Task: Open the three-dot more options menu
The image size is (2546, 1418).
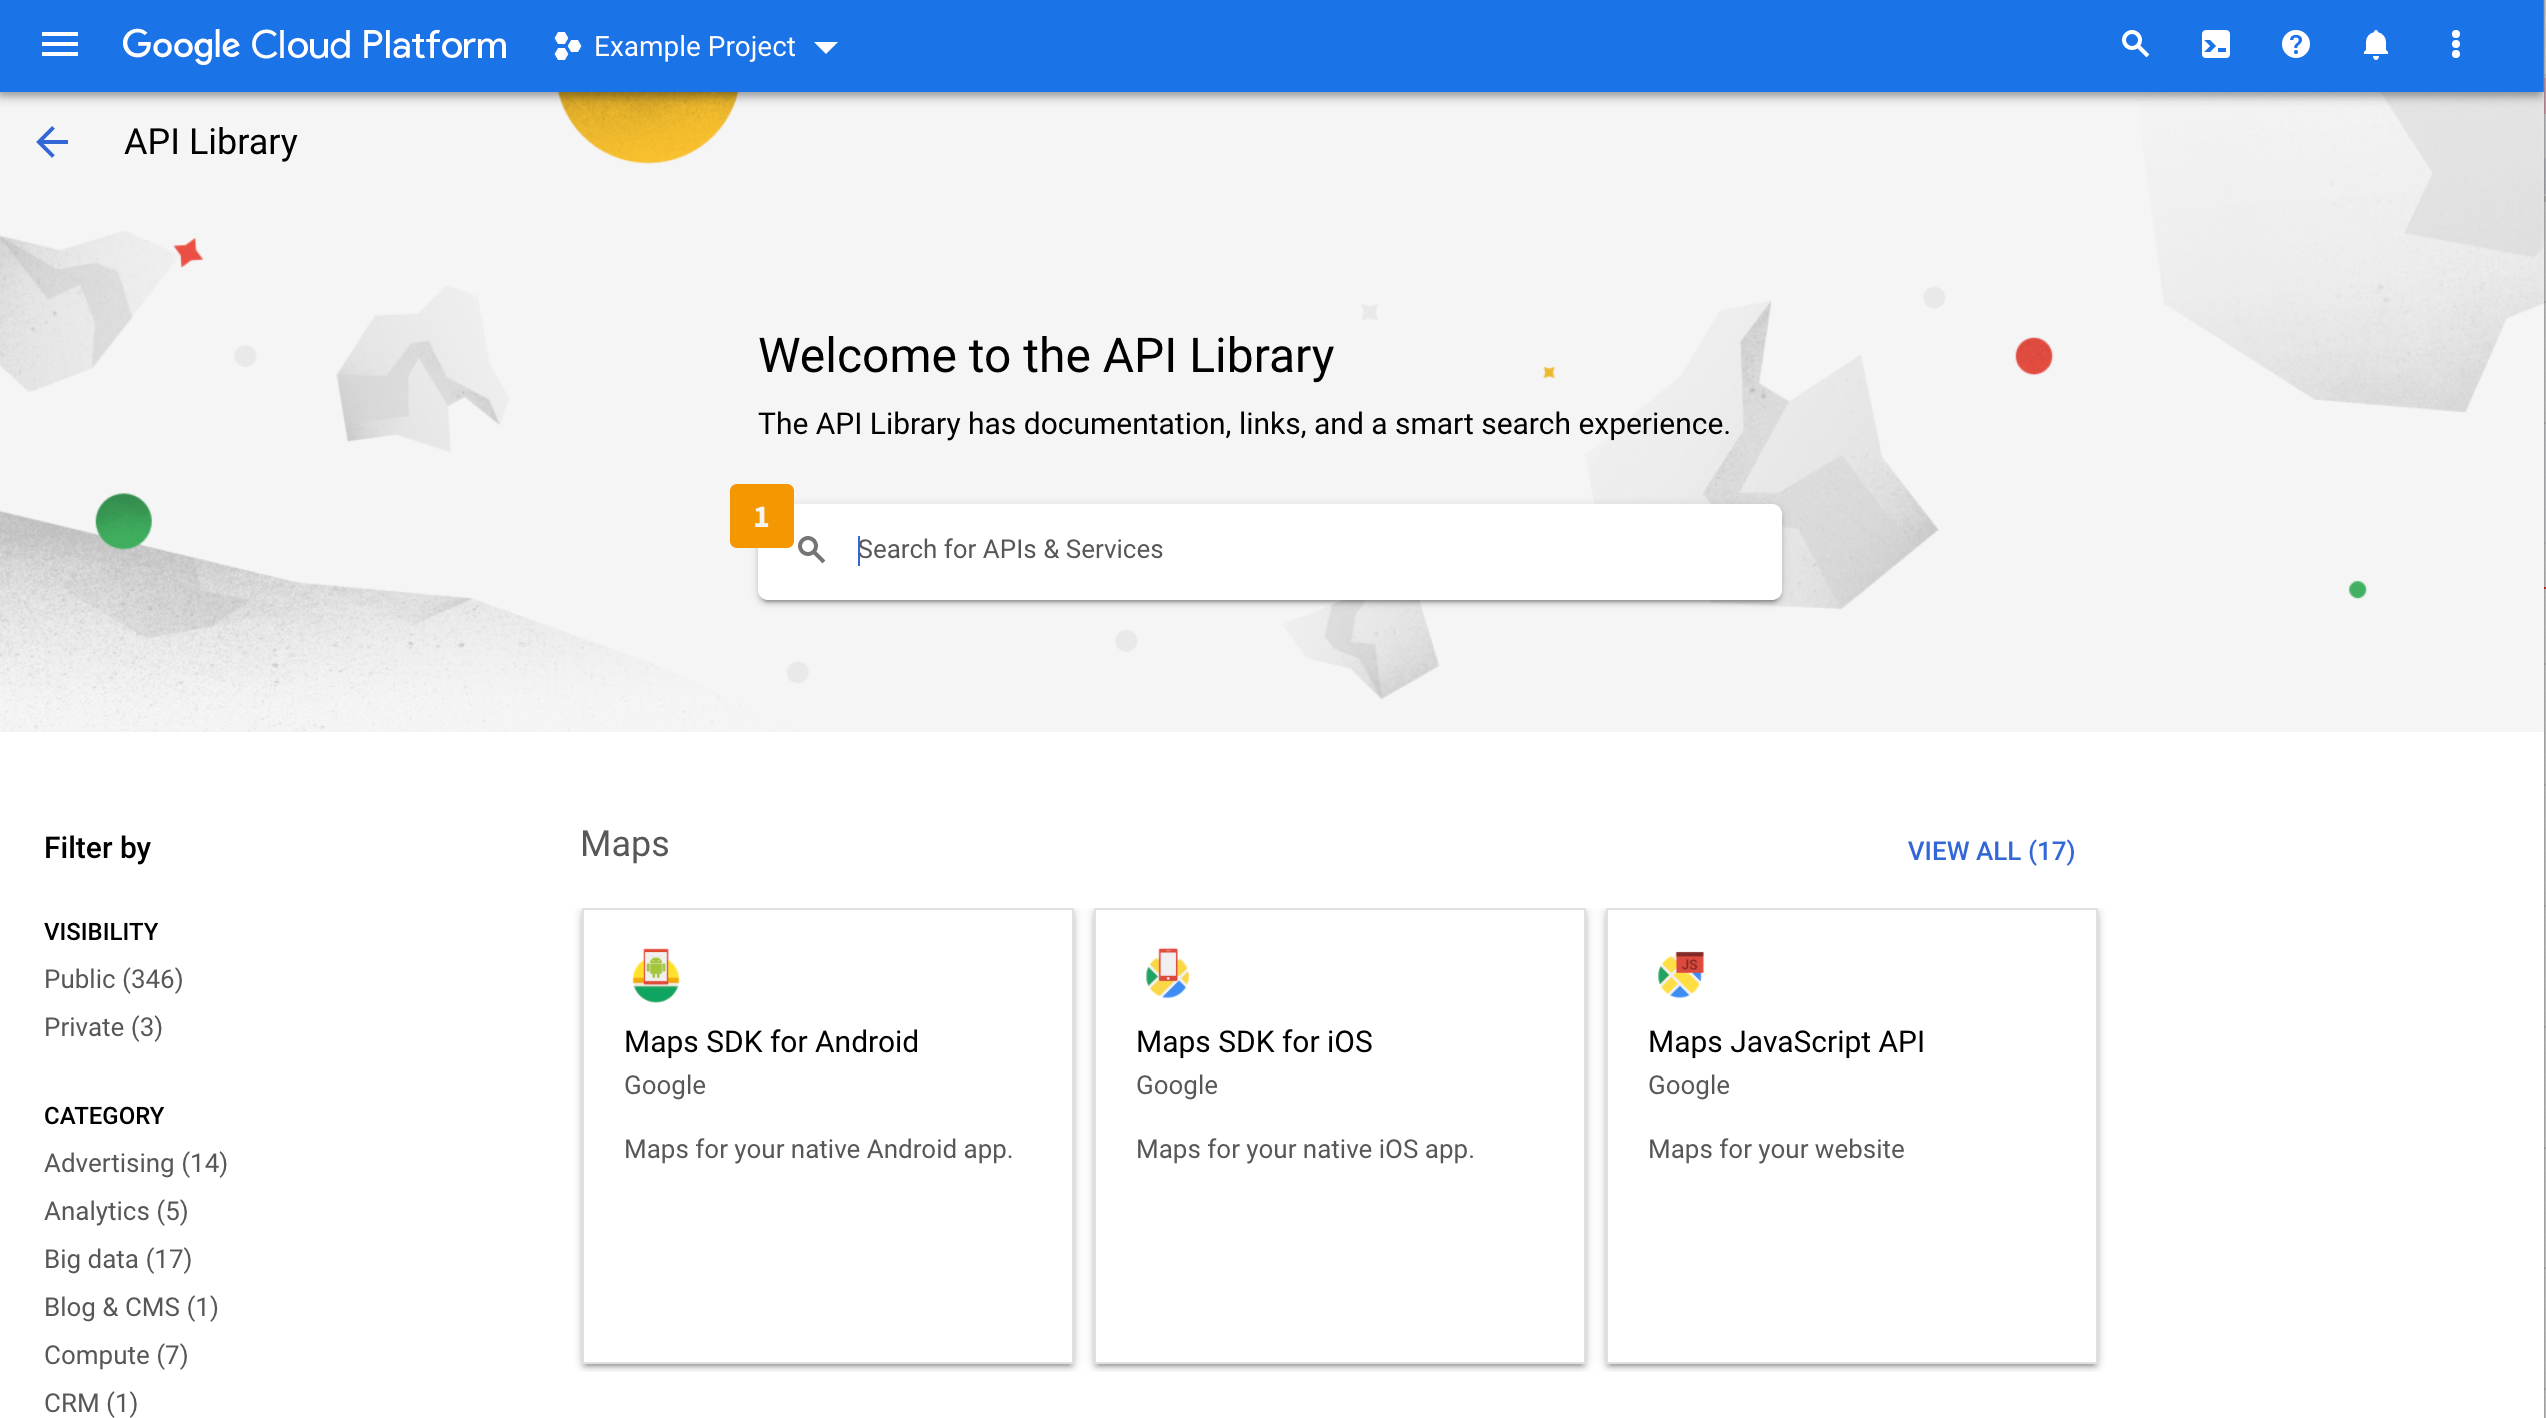Action: pyautogui.click(x=2455, y=45)
